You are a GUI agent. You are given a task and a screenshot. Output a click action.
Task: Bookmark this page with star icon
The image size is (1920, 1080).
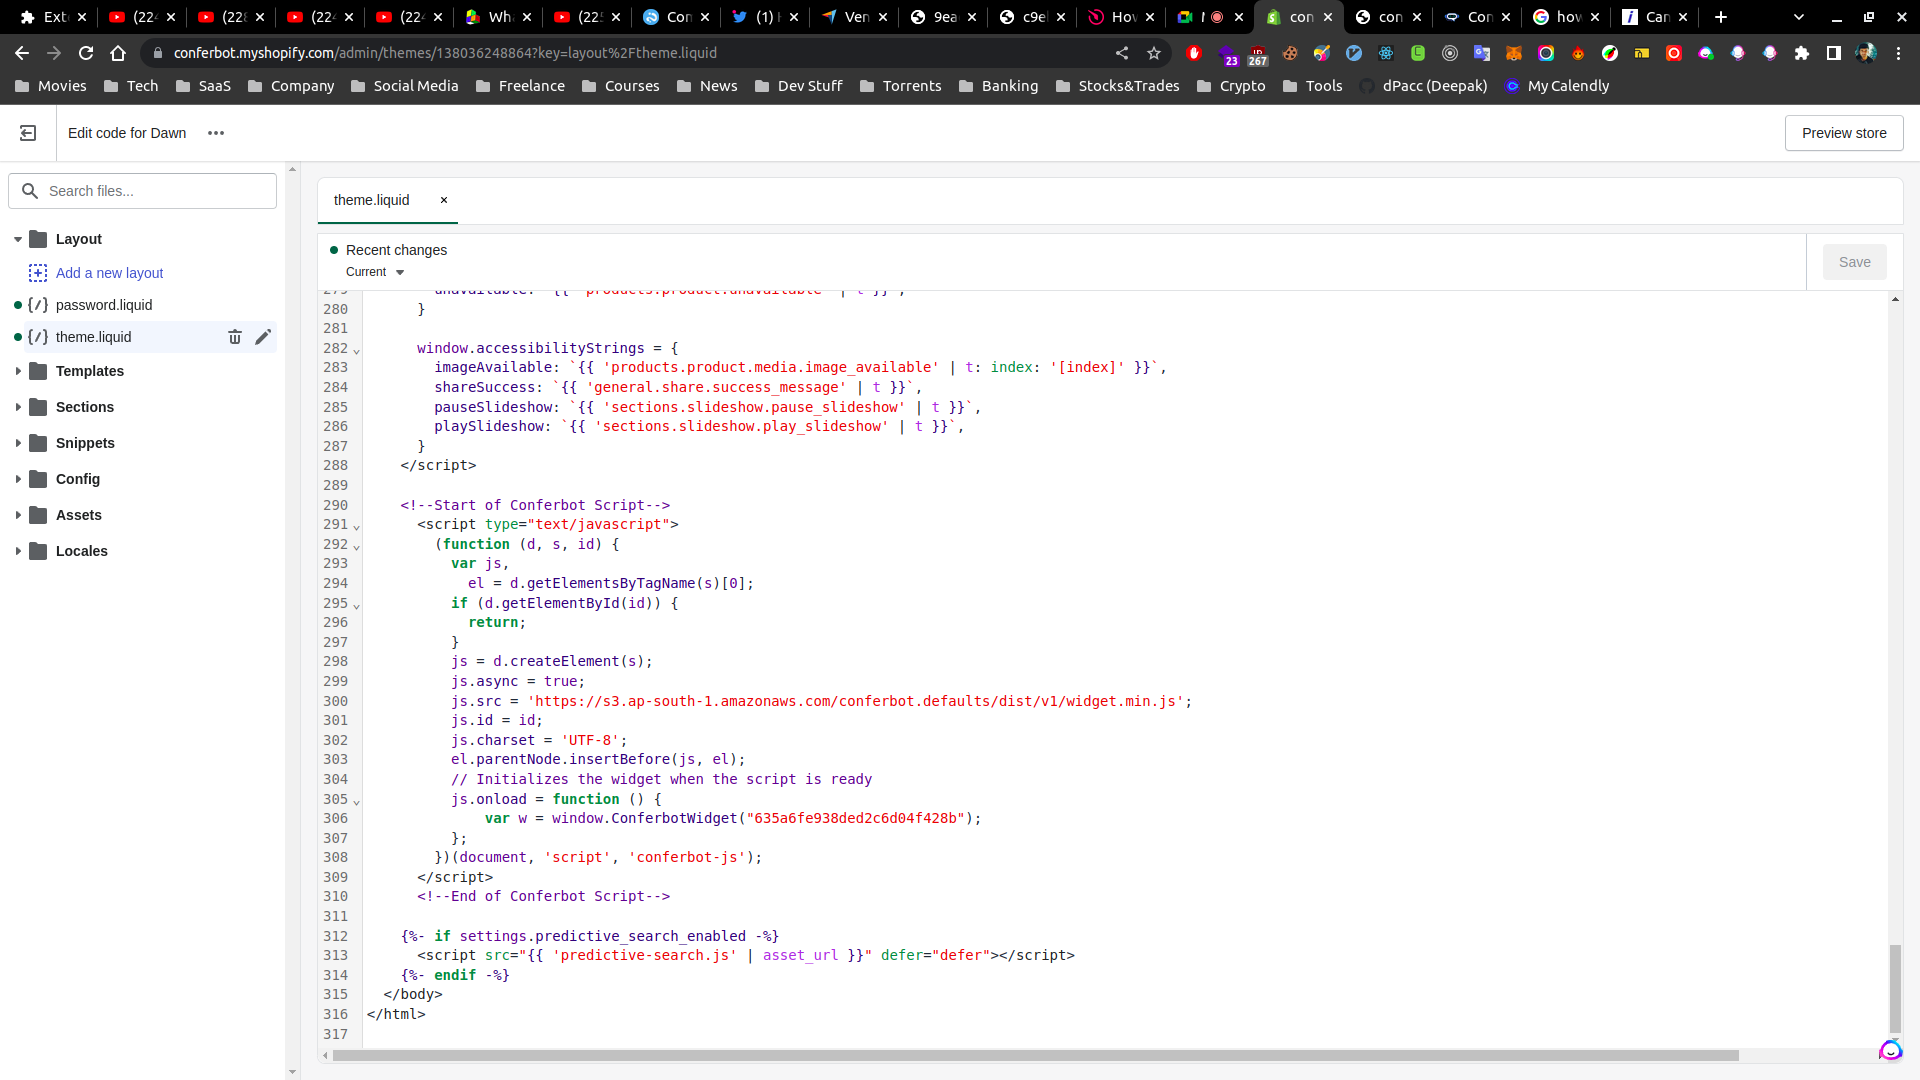(x=1154, y=53)
